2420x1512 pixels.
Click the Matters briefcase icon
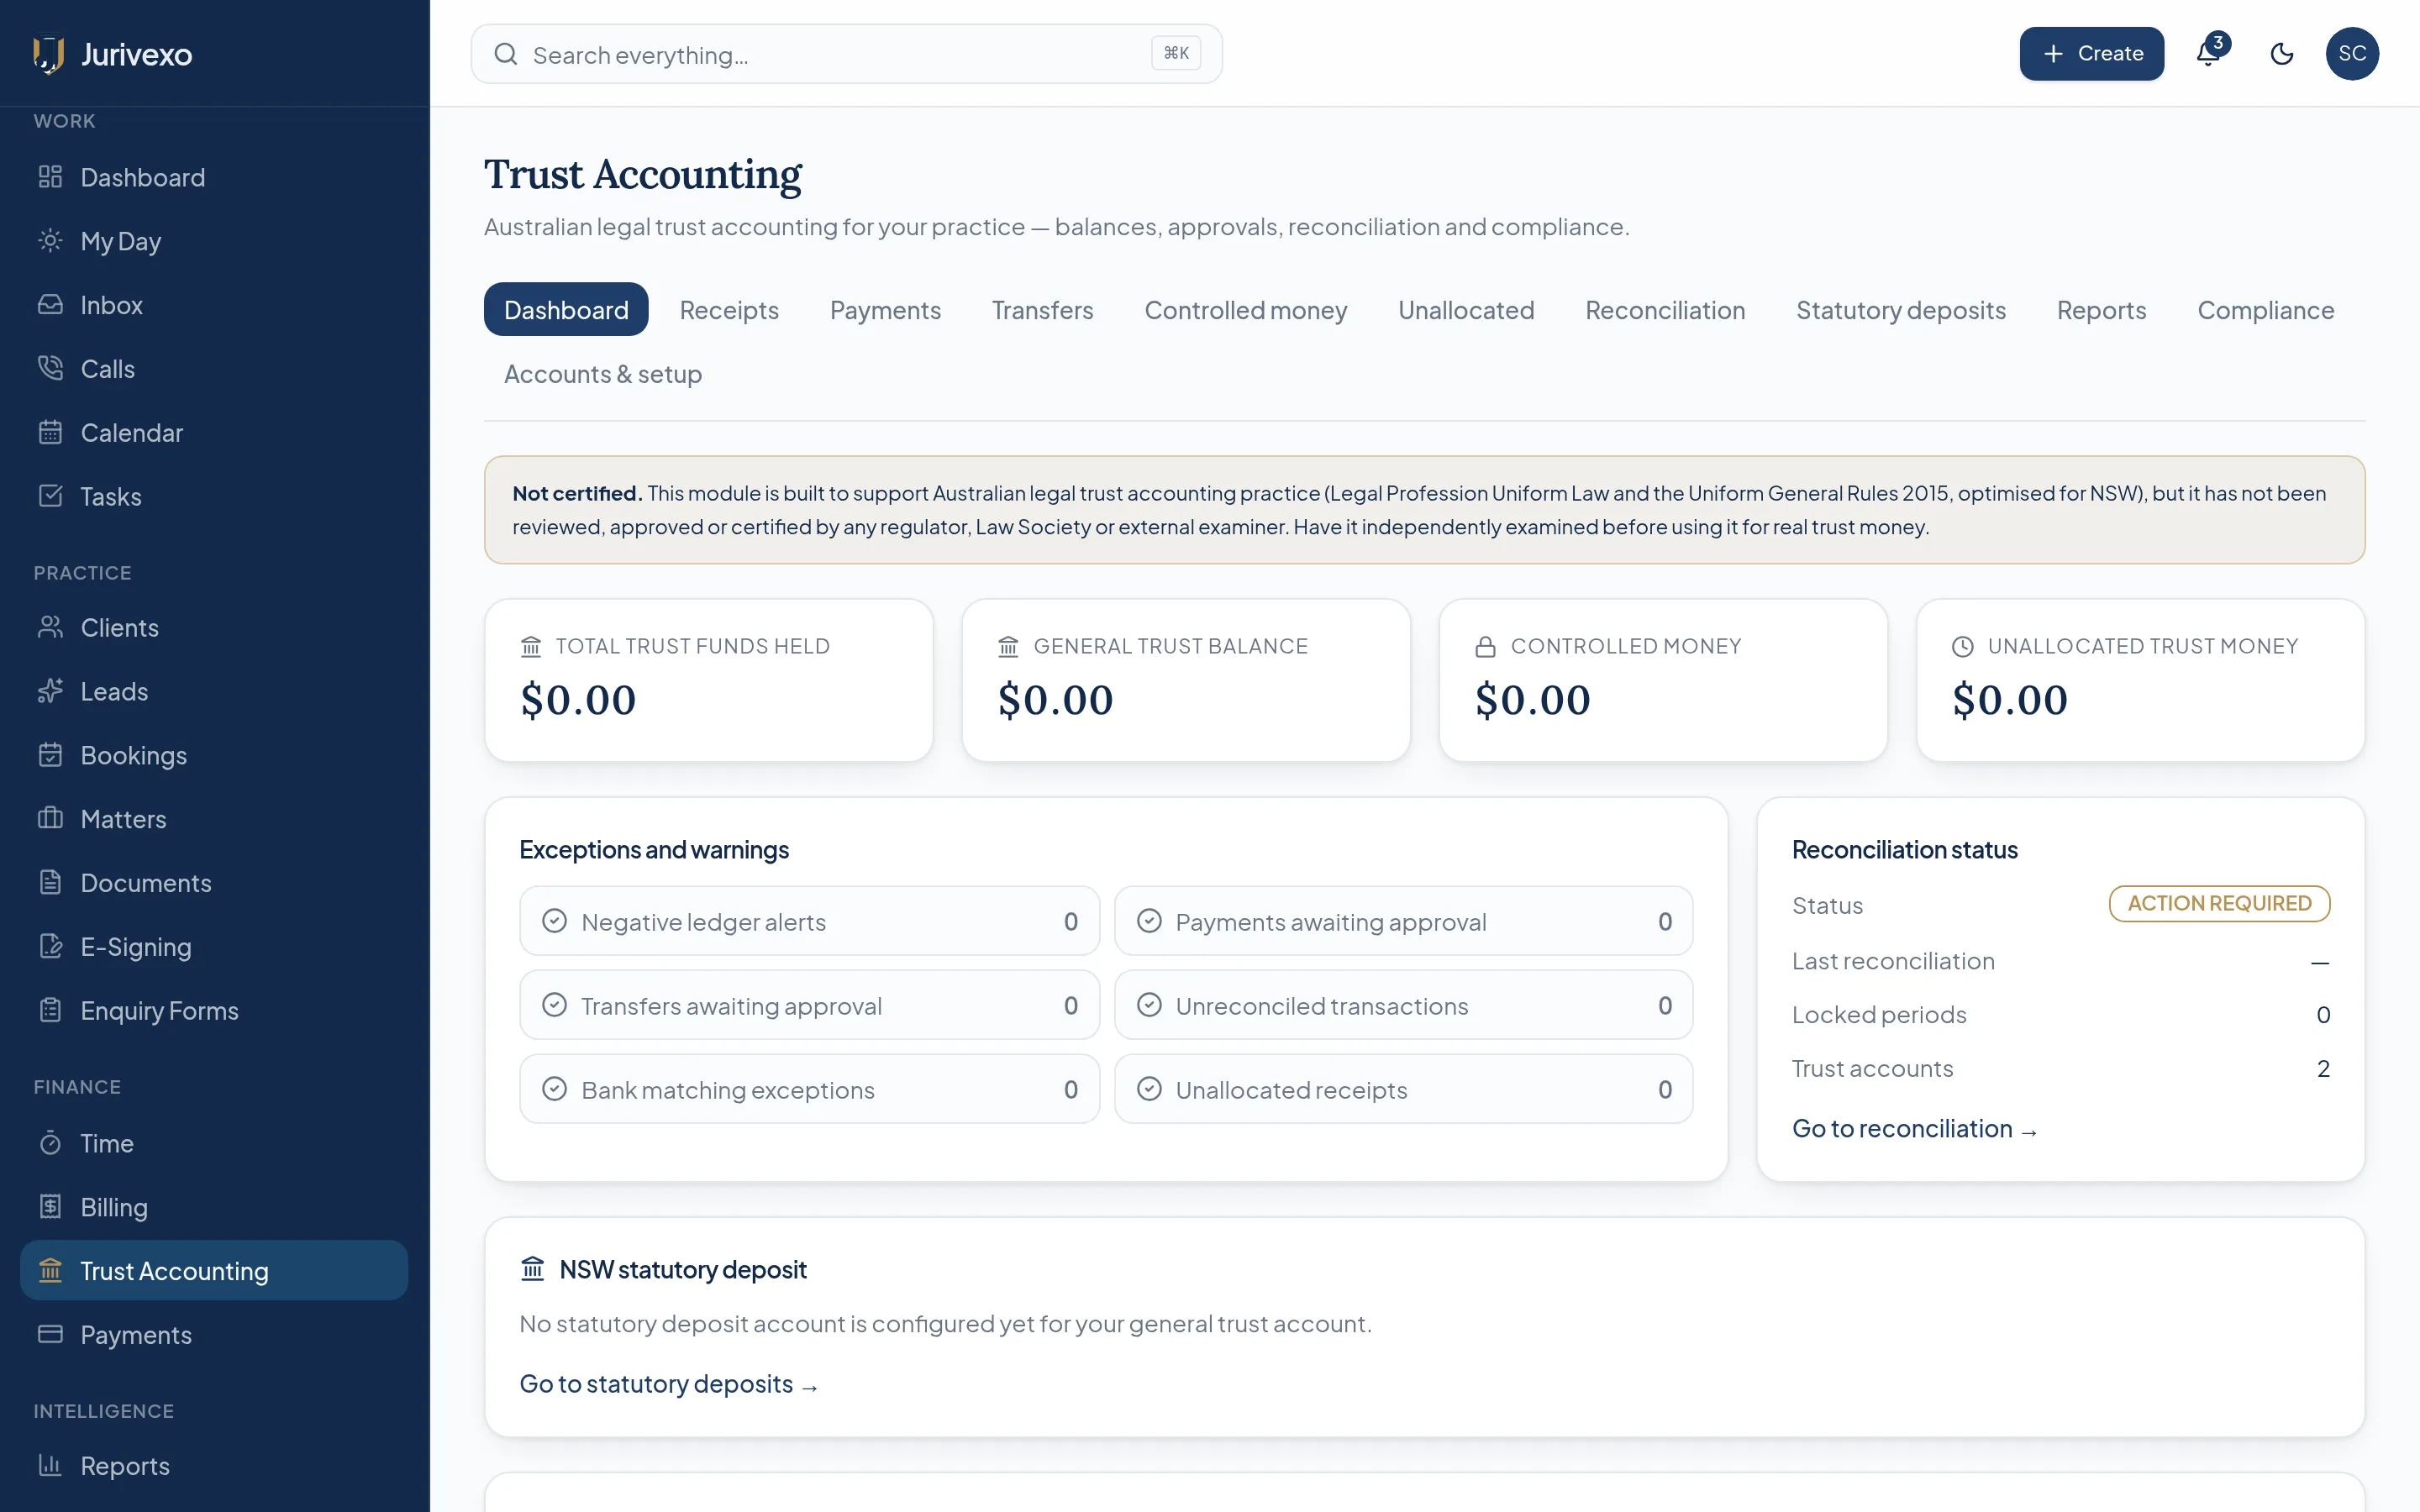click(x=50, y=819)
